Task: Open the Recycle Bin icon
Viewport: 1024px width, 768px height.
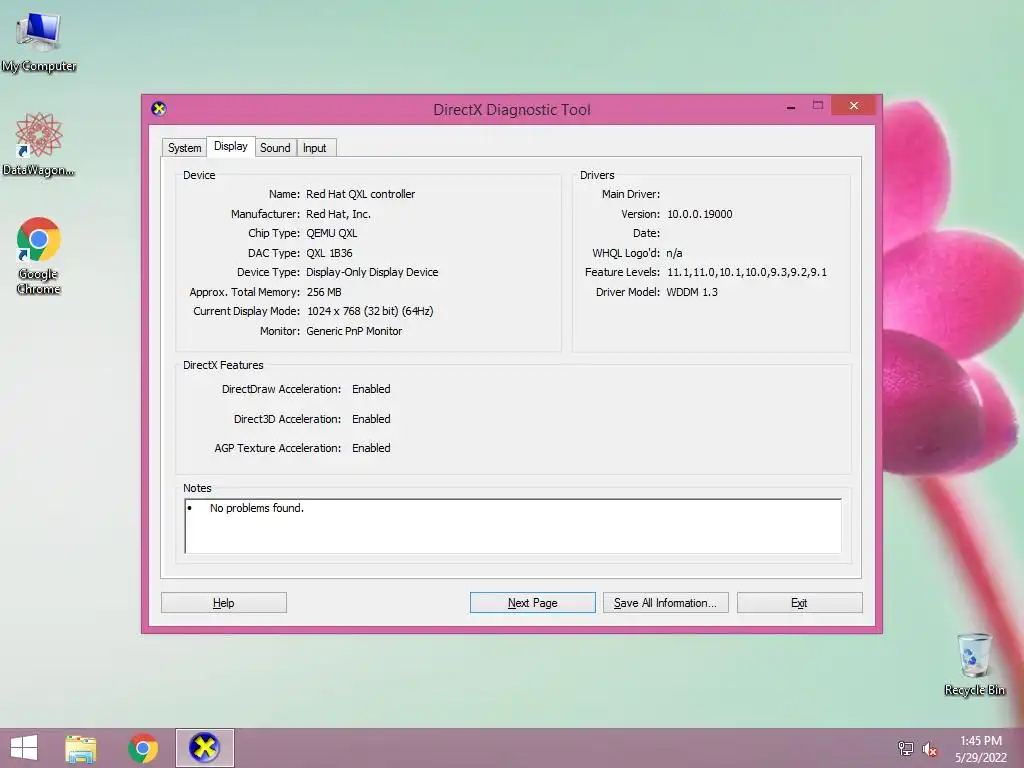Action: [x=974, y=664]
